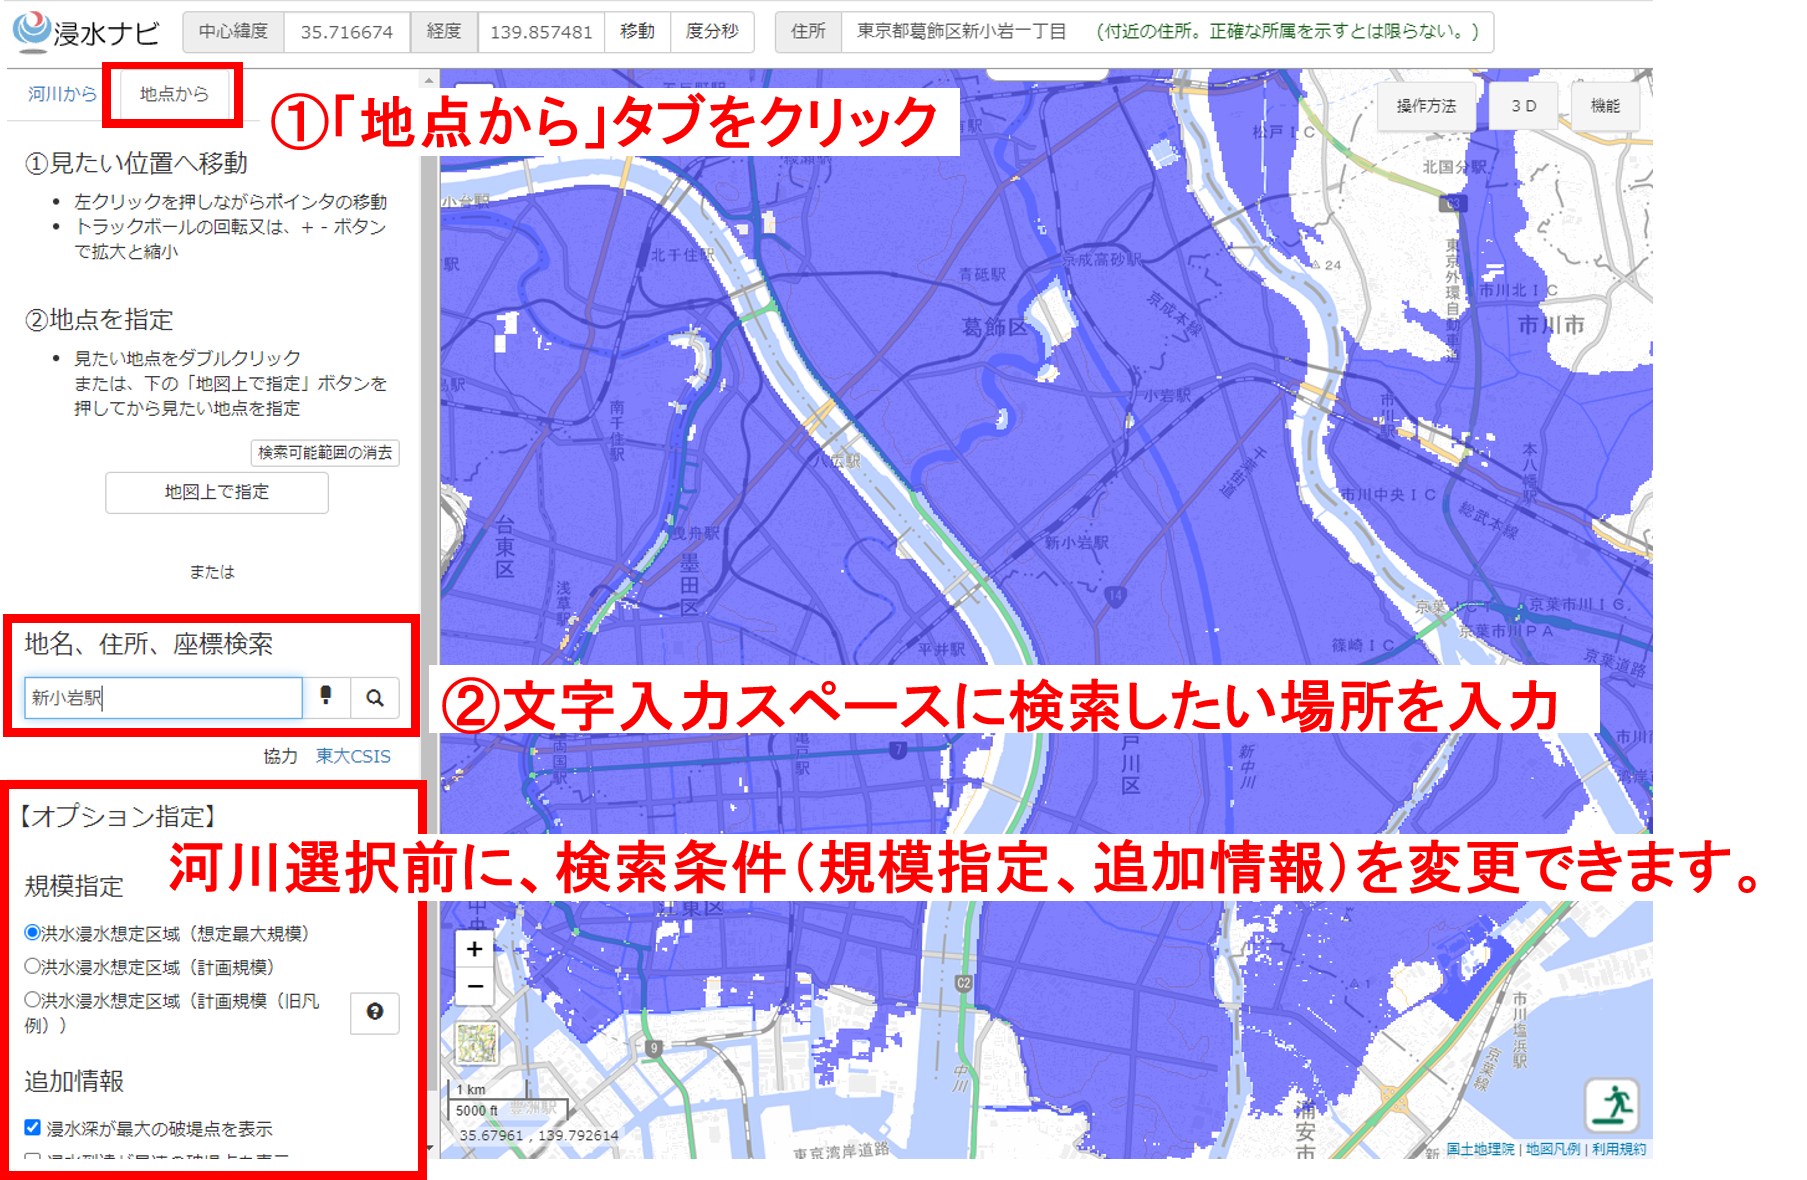Open the 地図凡例 link
Viewport: 1807px width, 1180px height.
pos(1553,1149)
